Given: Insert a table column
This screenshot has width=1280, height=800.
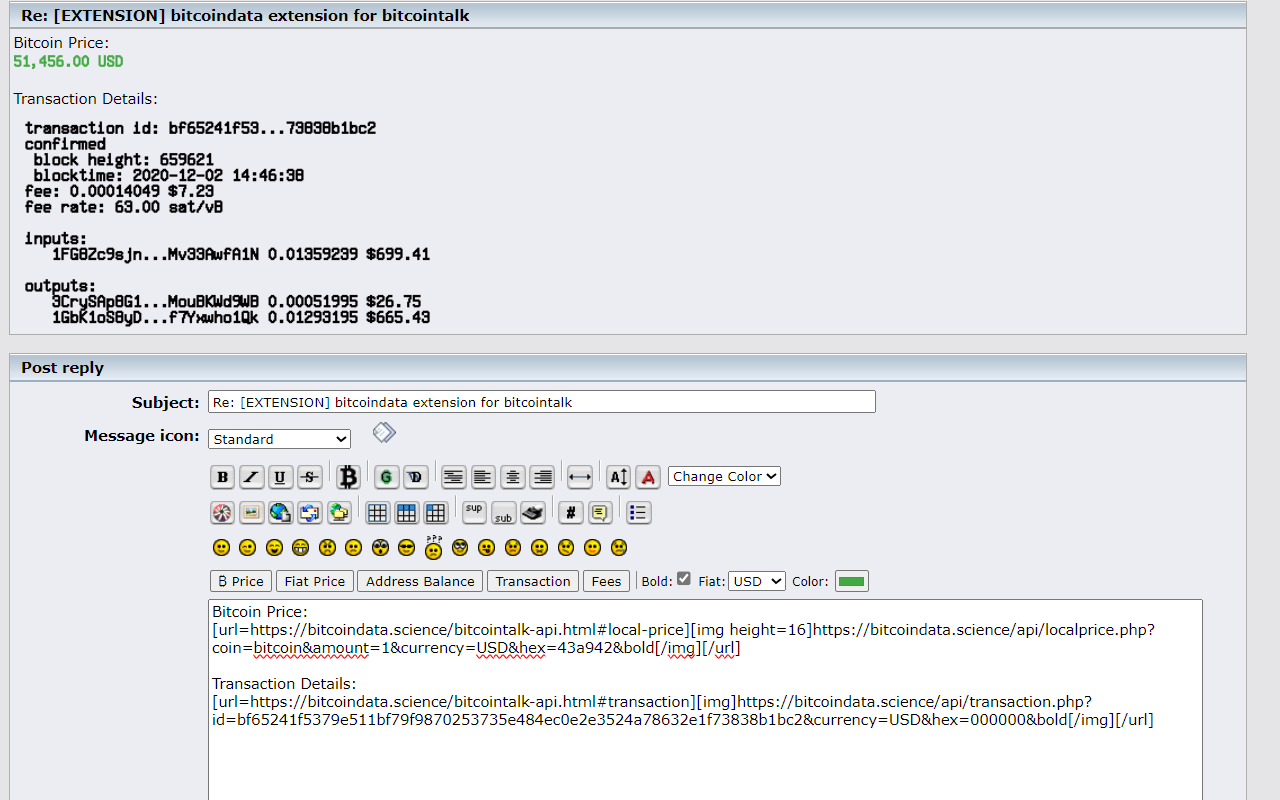Looking at the screenshot, I should pos(435,513).
